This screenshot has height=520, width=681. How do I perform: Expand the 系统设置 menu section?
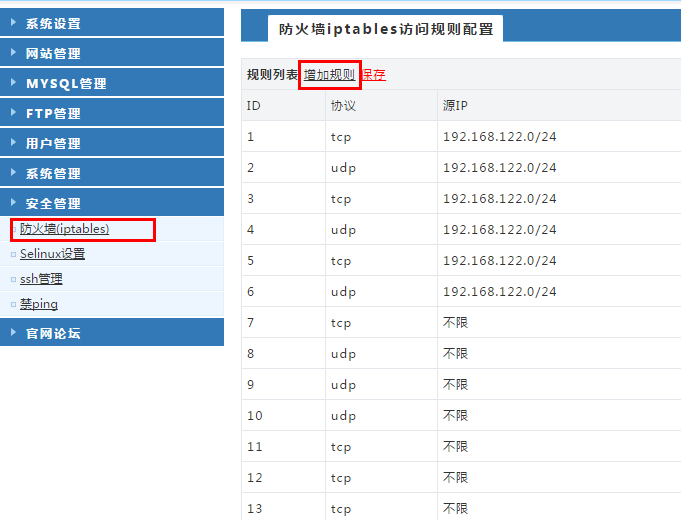pyautogui.click(x=53, y=23)
